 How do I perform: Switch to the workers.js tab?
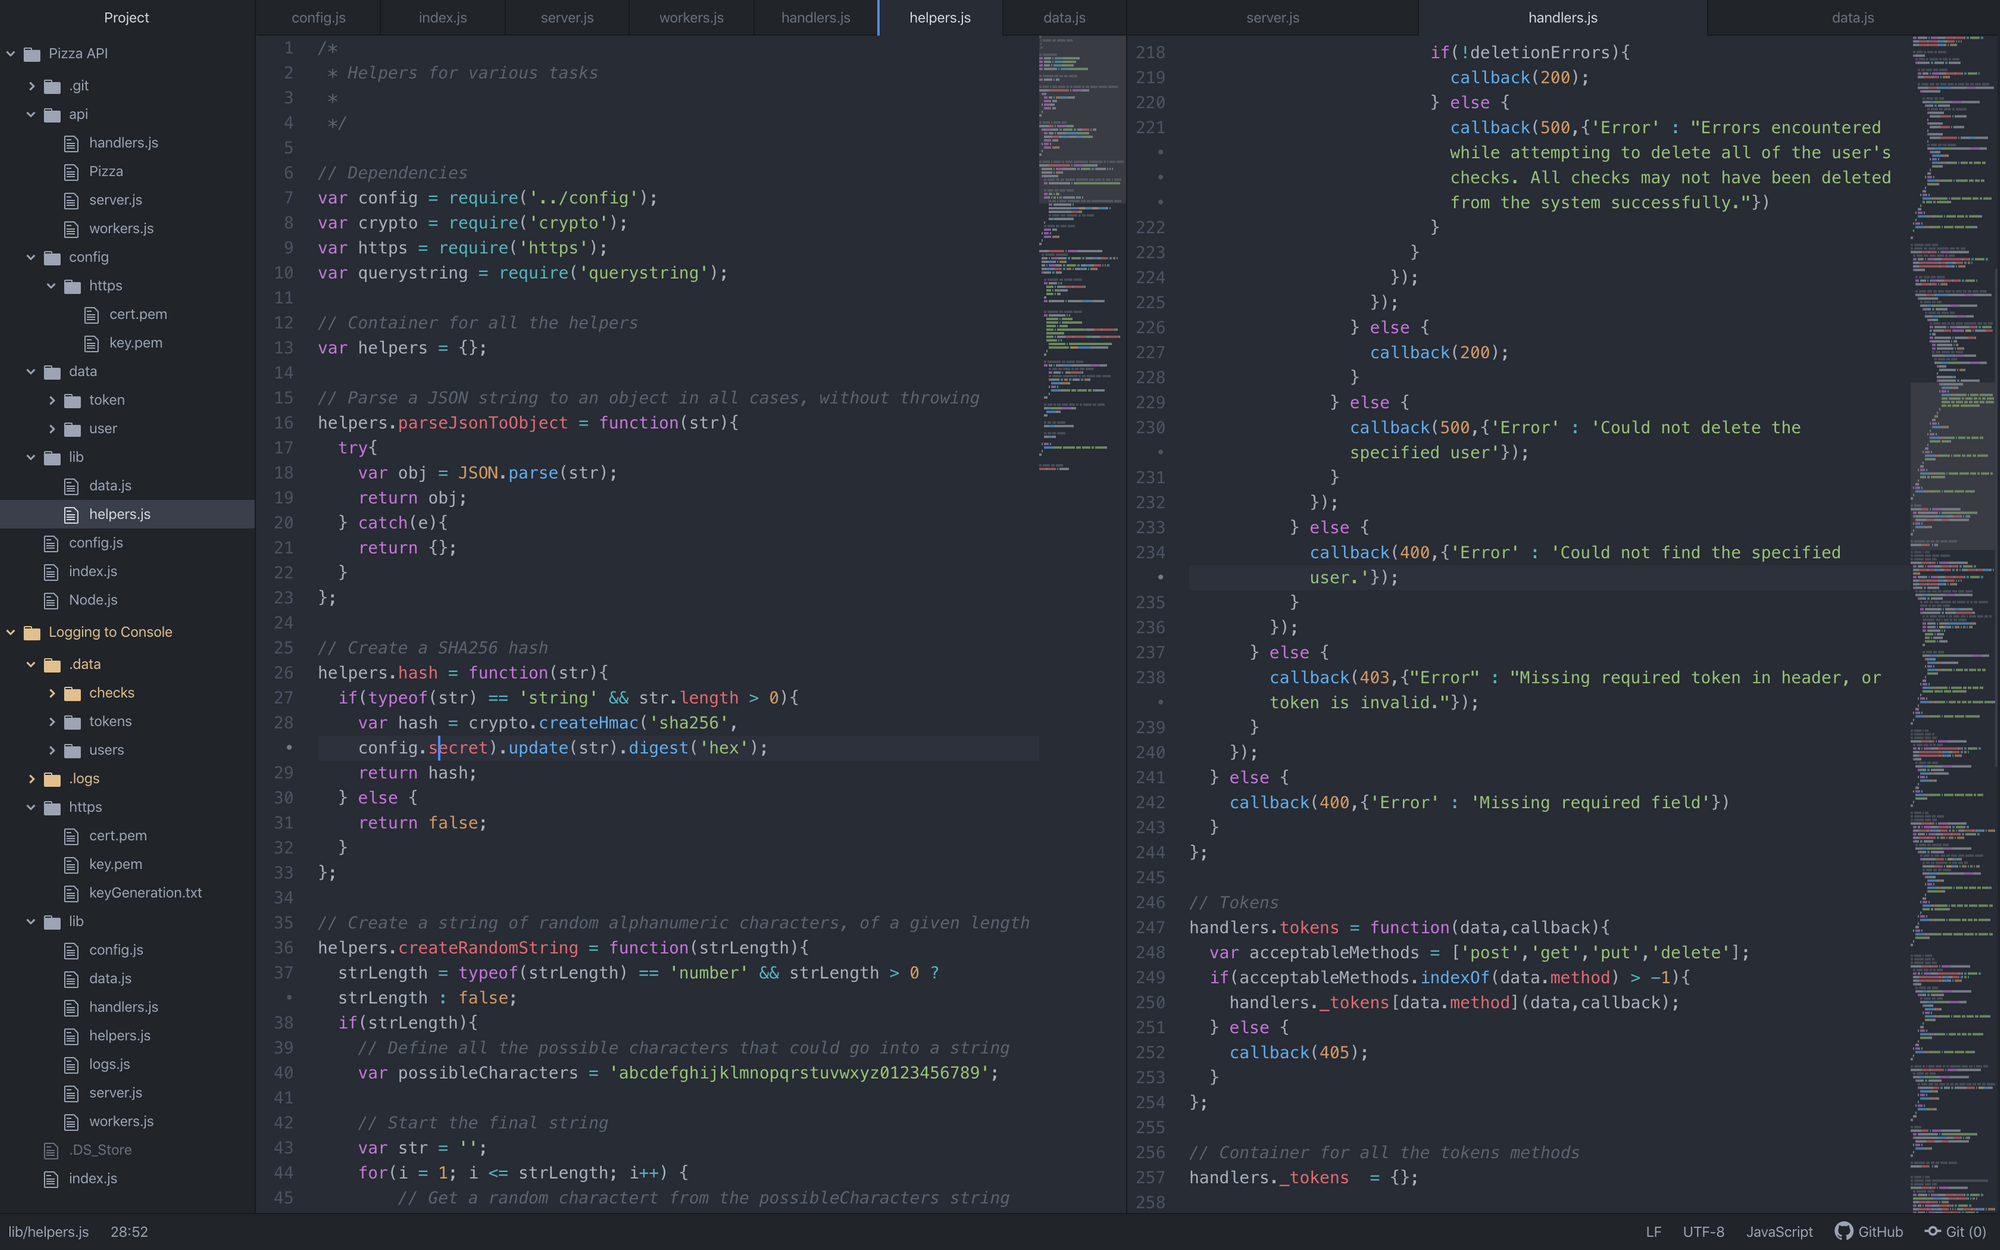tap(691, 18)
